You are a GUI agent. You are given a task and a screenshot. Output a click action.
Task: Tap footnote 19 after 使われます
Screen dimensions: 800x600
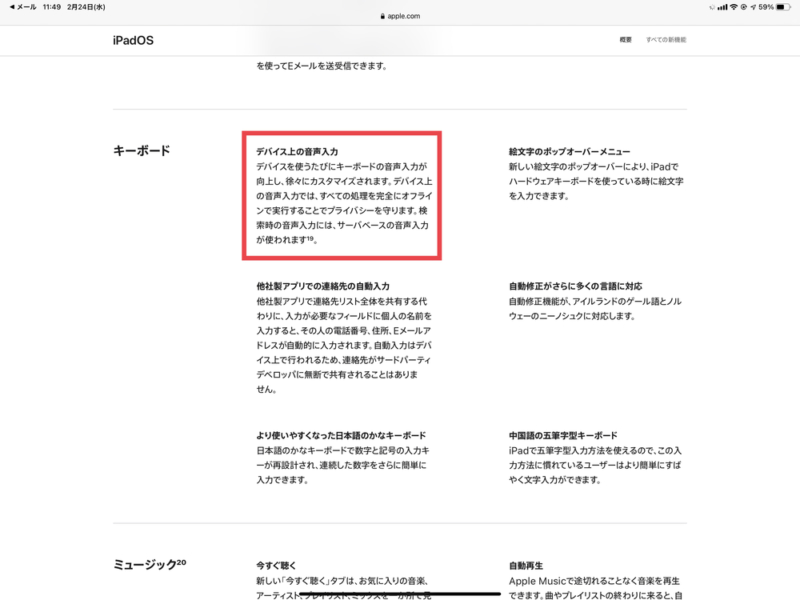(310, 238)
